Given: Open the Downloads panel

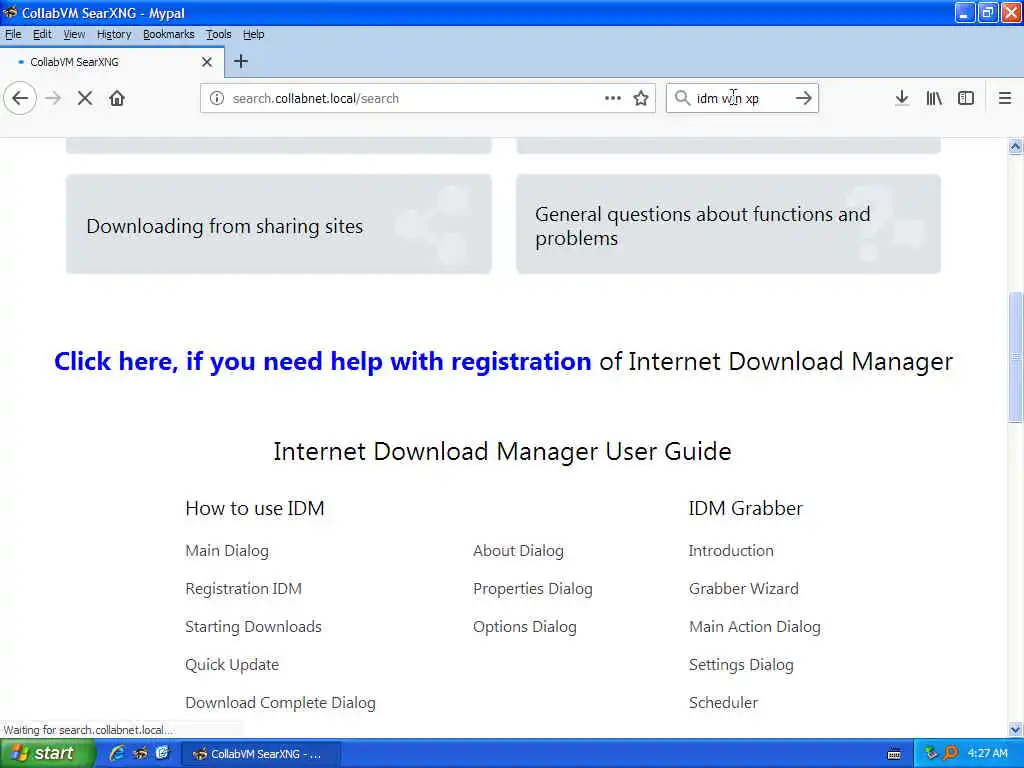Looking at the screenshot, I should (x=902, y=99).
